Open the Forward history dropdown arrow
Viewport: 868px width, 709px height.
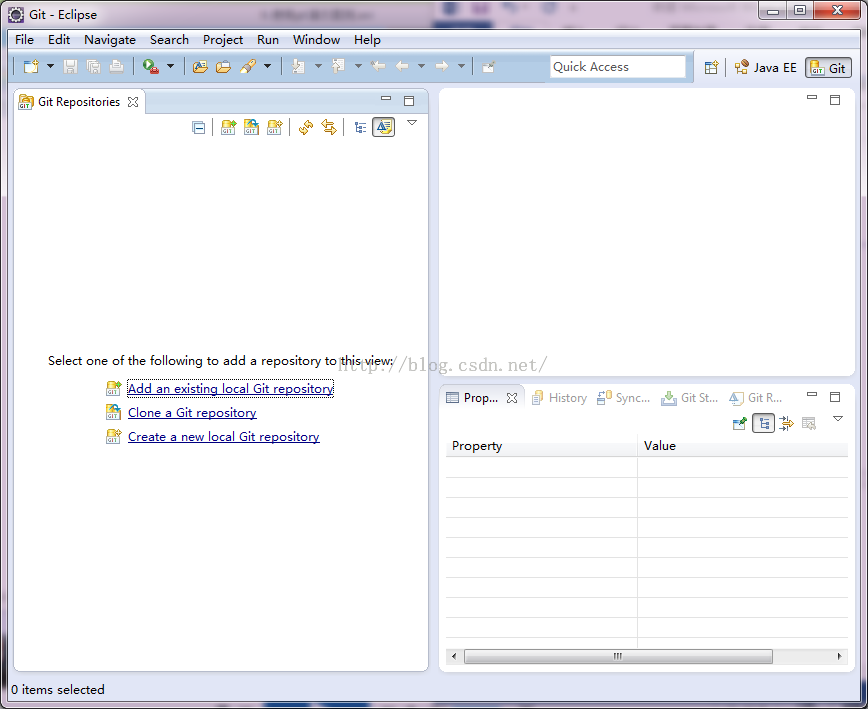pyautogui.click(x=461, y=66)
